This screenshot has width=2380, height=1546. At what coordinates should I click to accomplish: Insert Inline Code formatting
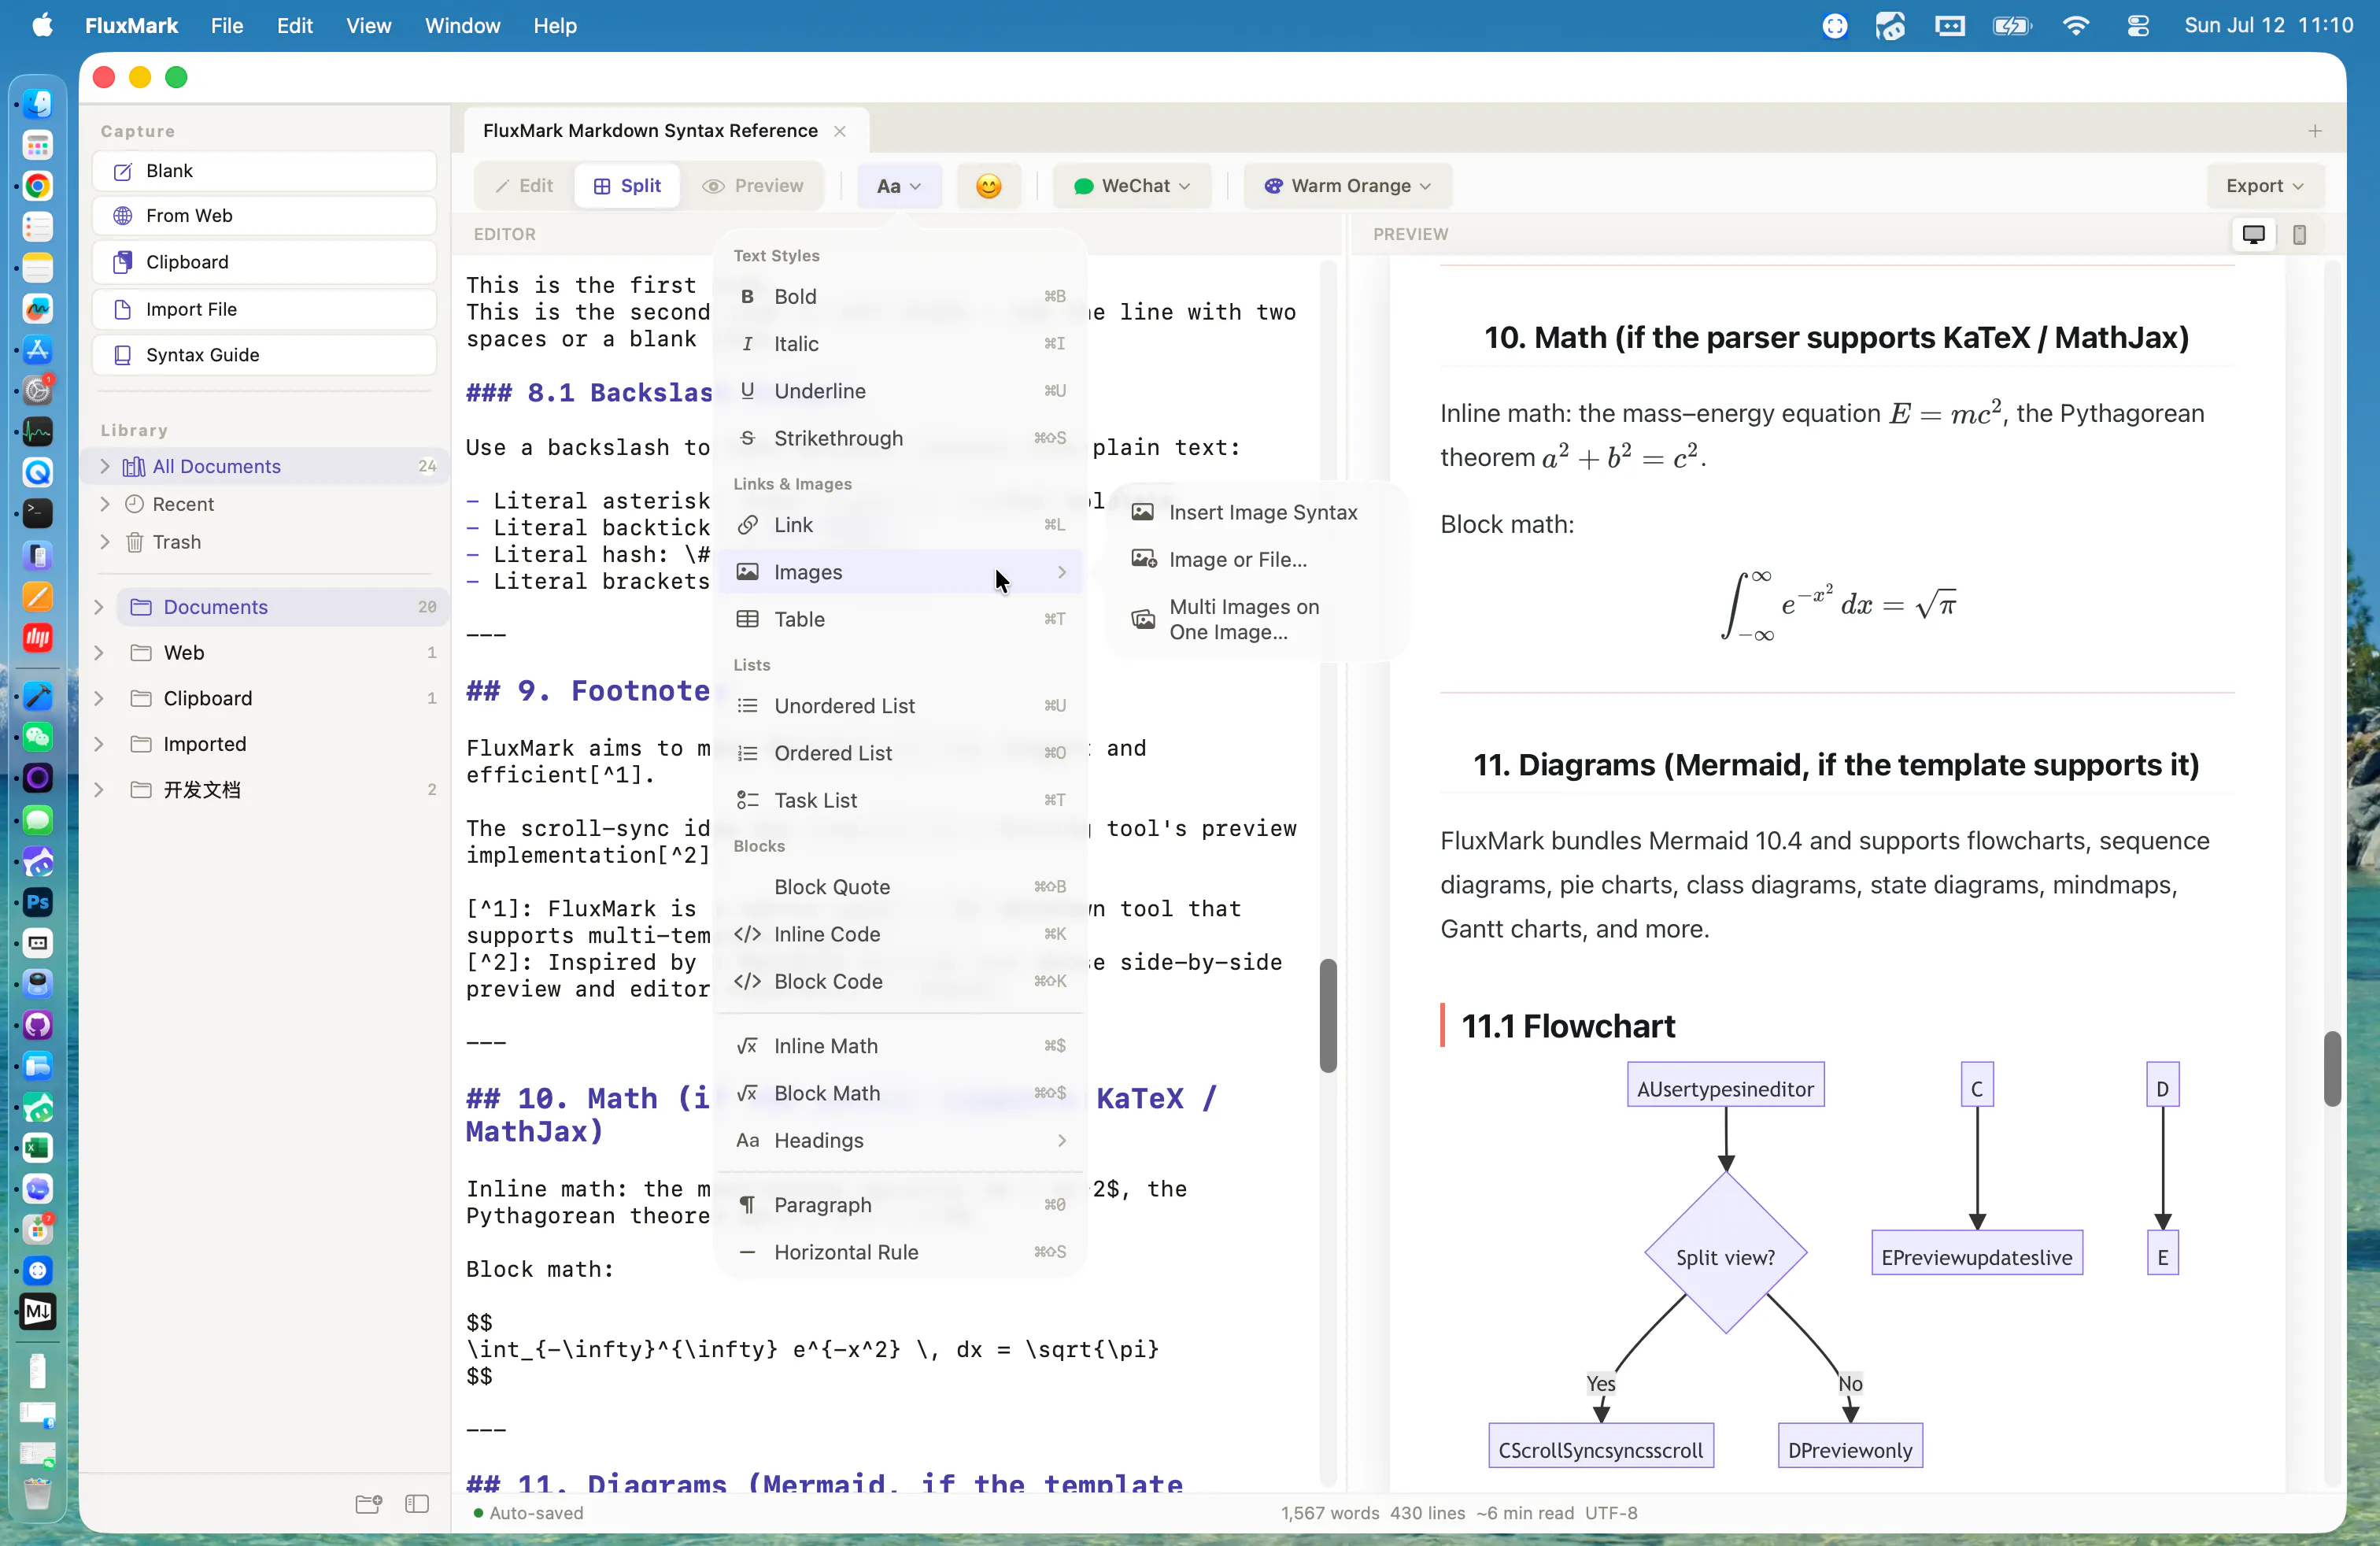900,934
